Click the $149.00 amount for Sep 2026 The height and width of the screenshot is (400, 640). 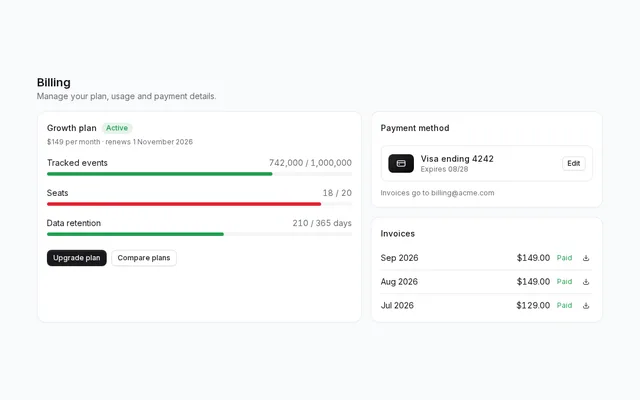pos(533,258)
